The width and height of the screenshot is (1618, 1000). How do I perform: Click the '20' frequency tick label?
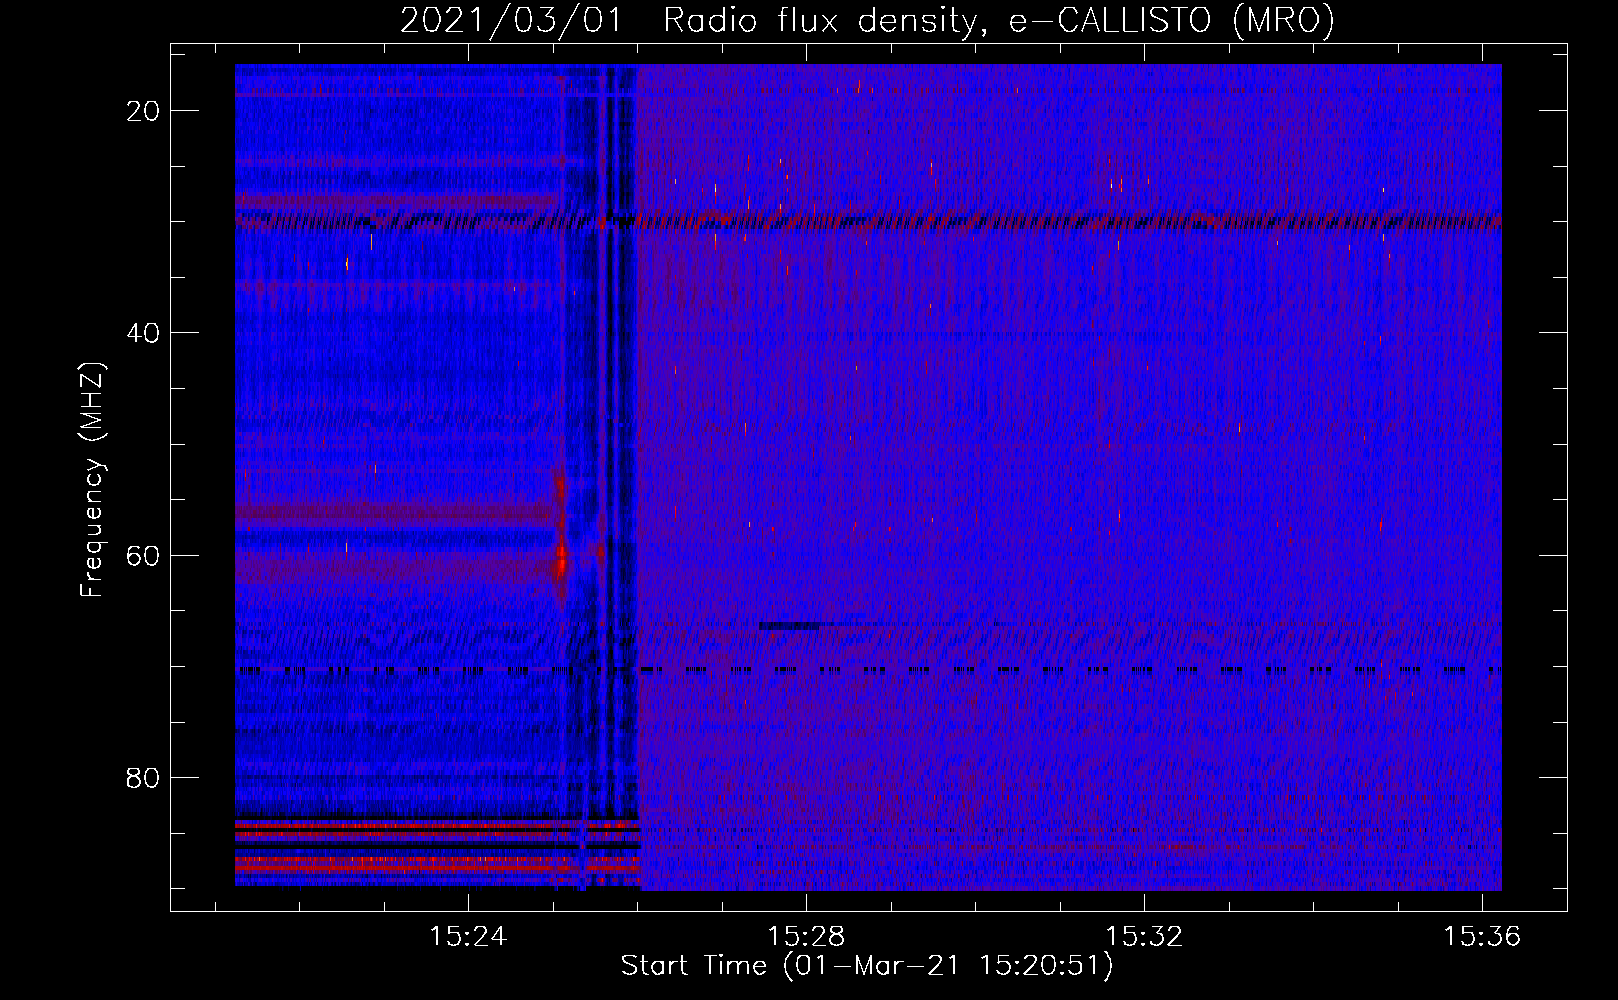(x=143, y=111)
